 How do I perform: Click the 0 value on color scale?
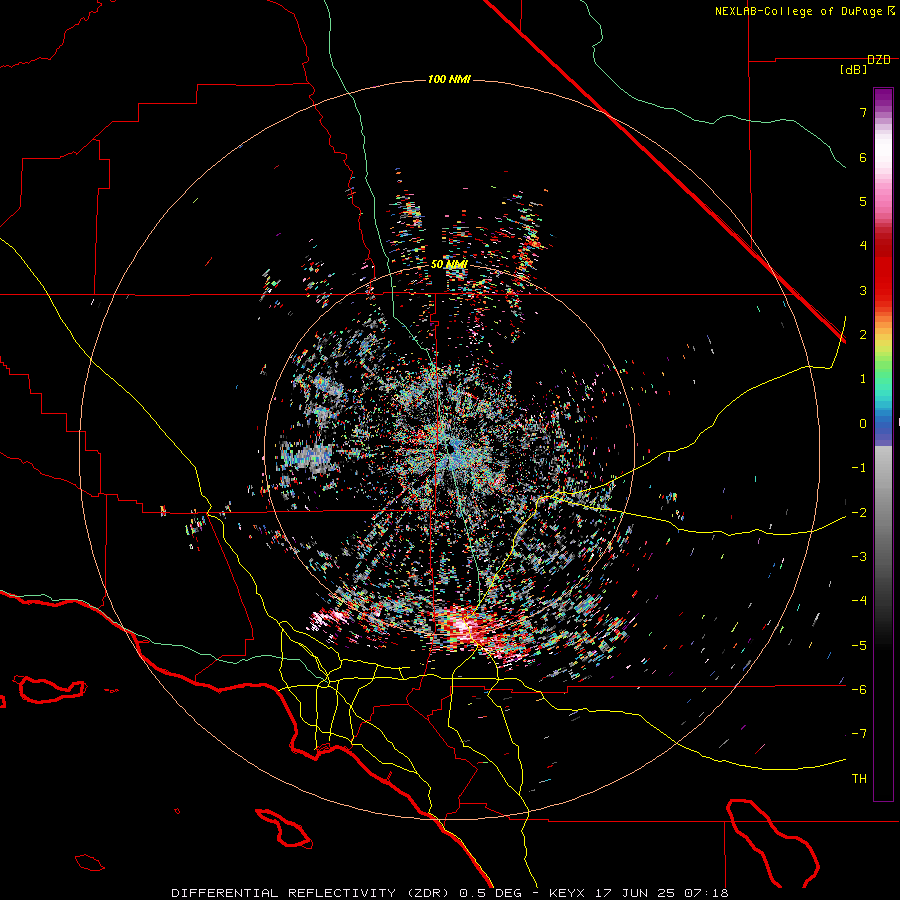tap(863, 424)
